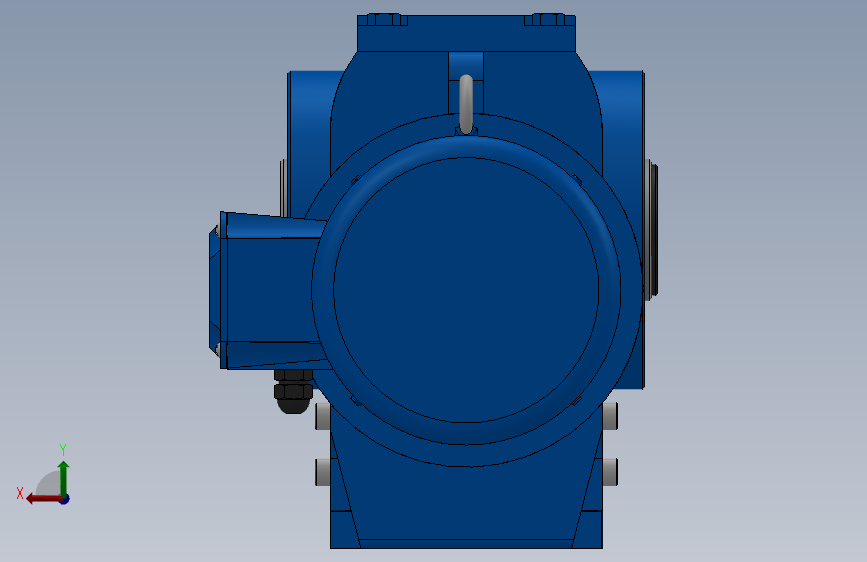Screen dimensions: 867x562
Task: Click the green Y axis arrow of triad
Action: [64, 478]
